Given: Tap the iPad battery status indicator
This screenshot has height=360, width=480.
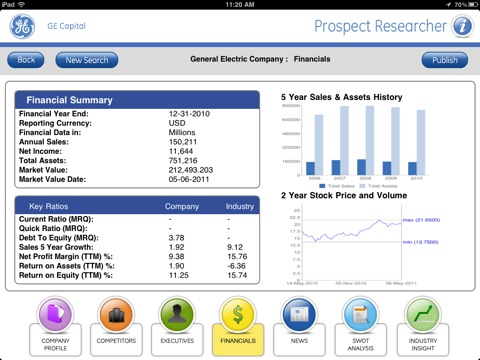Looking at the screenshot, I should tap(473, 5).
